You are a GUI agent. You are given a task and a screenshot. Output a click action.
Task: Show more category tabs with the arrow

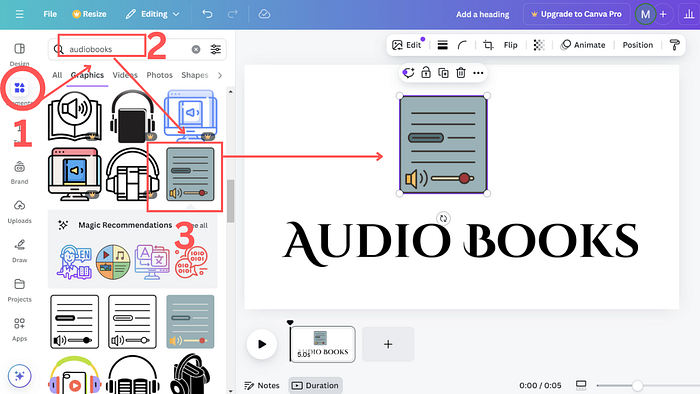click(220, 75)
